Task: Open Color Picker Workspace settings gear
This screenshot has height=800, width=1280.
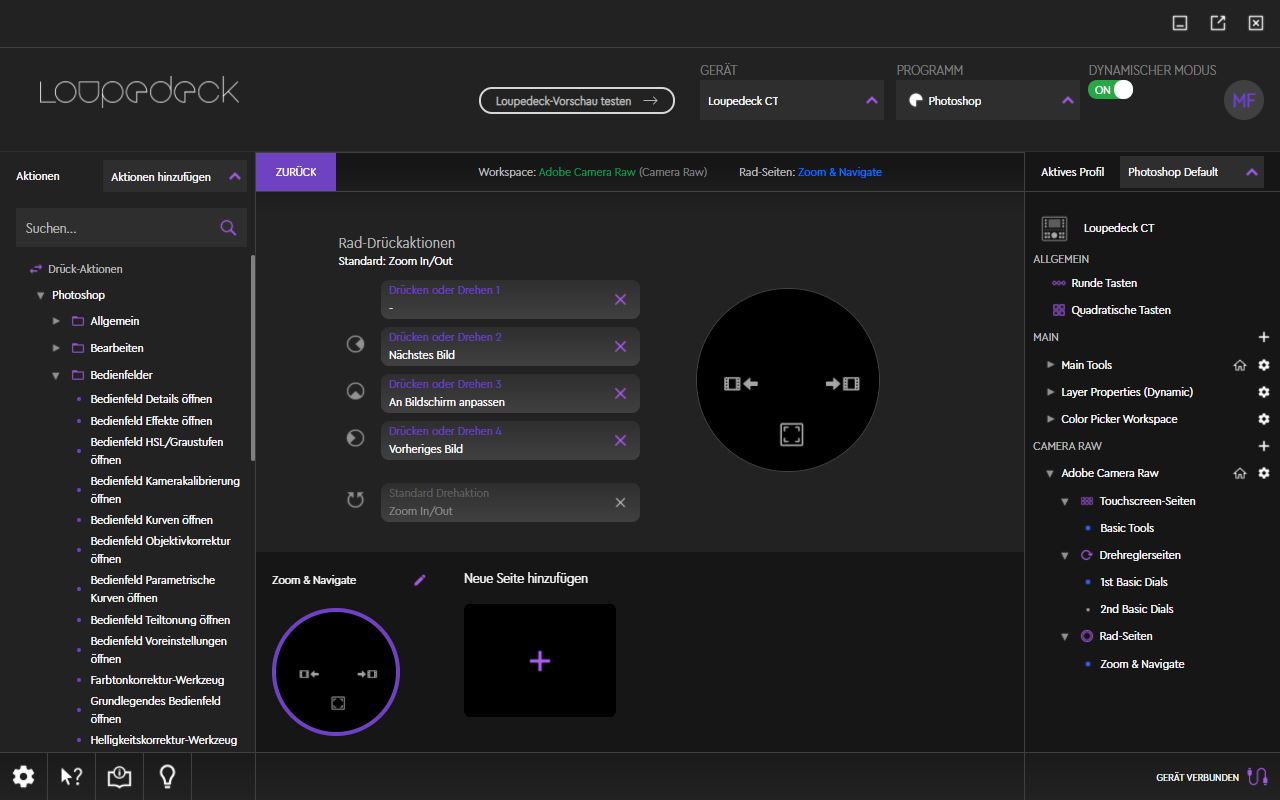Action: (x=1263, y=419)
